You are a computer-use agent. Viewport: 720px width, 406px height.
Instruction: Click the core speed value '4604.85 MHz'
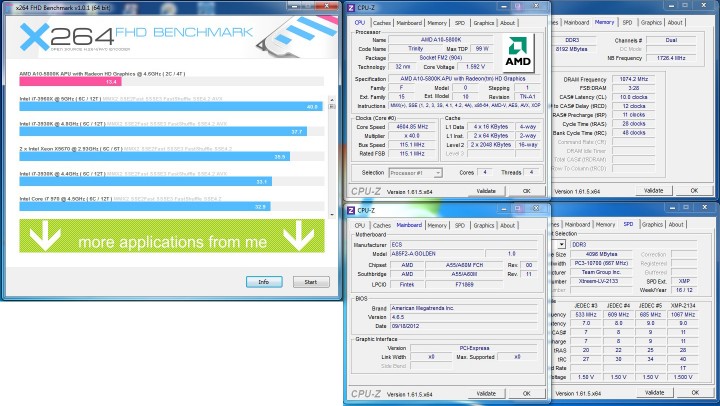click(x=411, y=127)
